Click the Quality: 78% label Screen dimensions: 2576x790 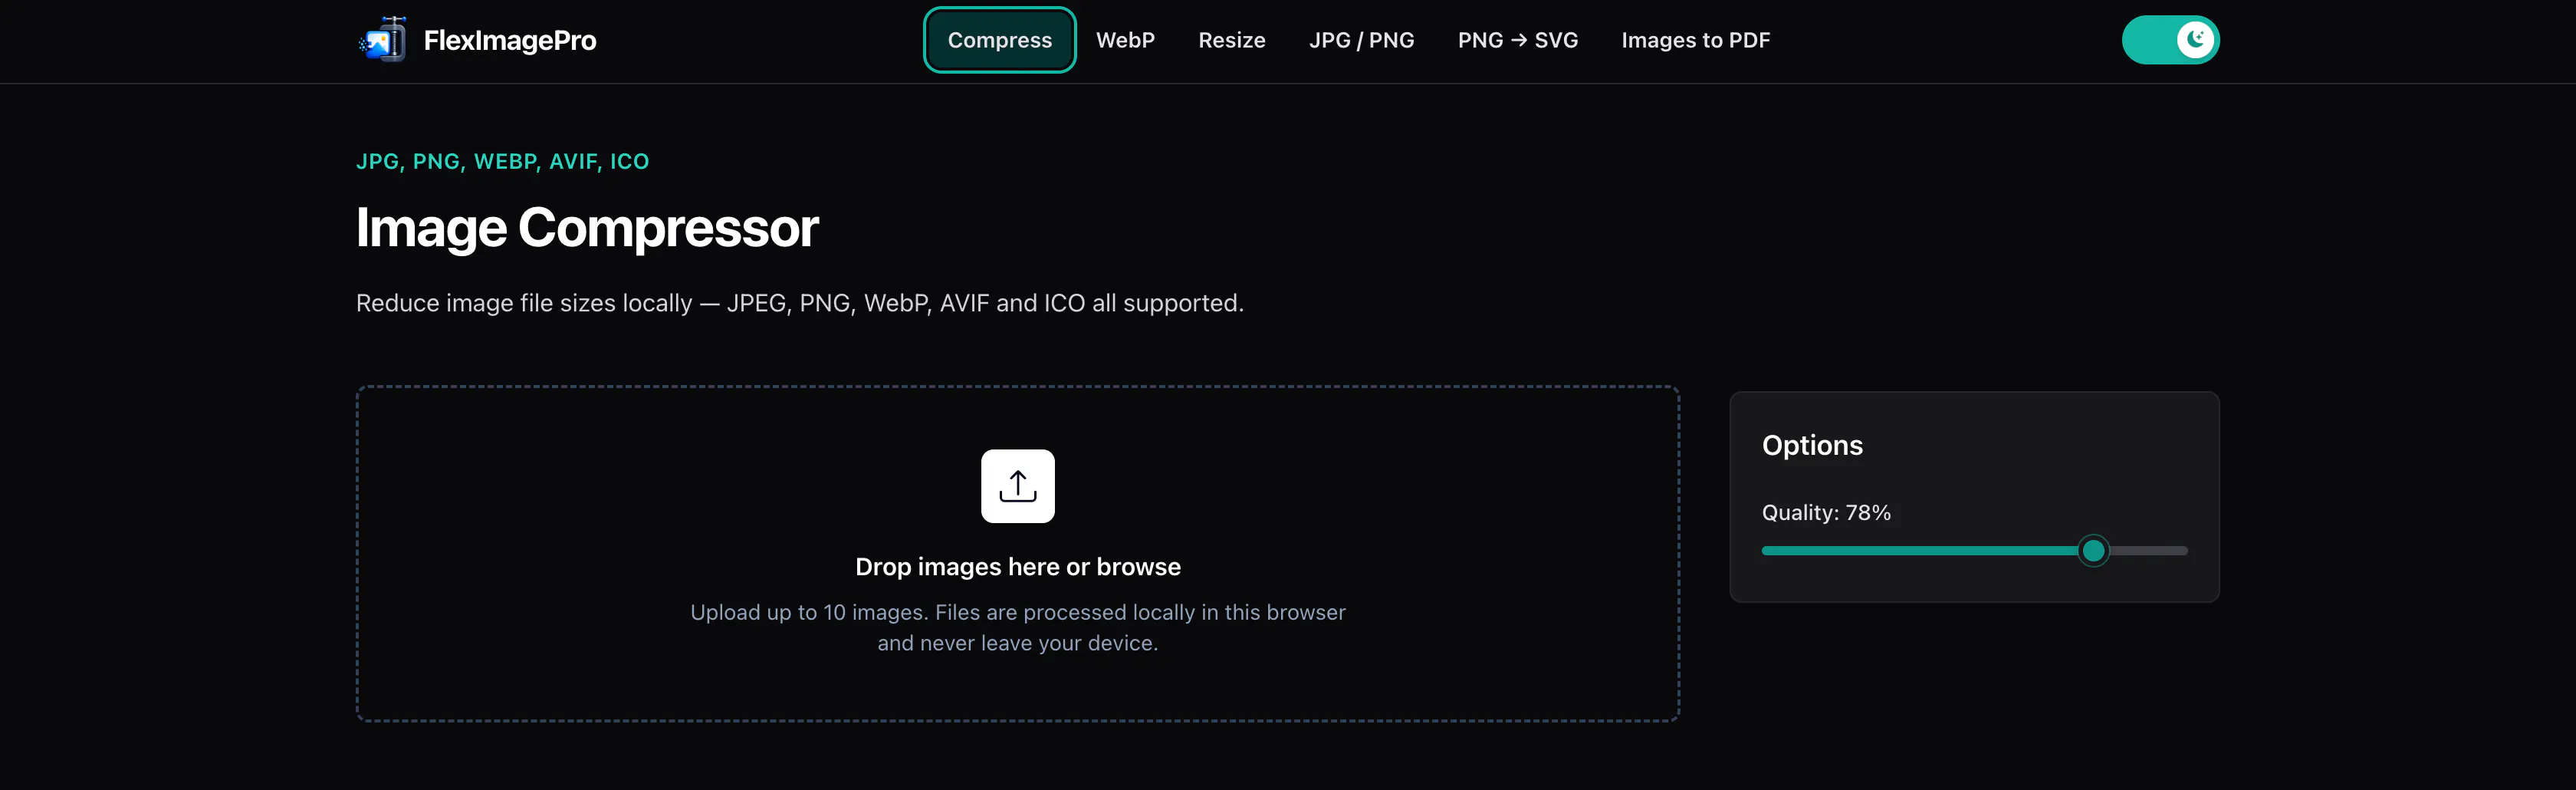click(1826, 512)
